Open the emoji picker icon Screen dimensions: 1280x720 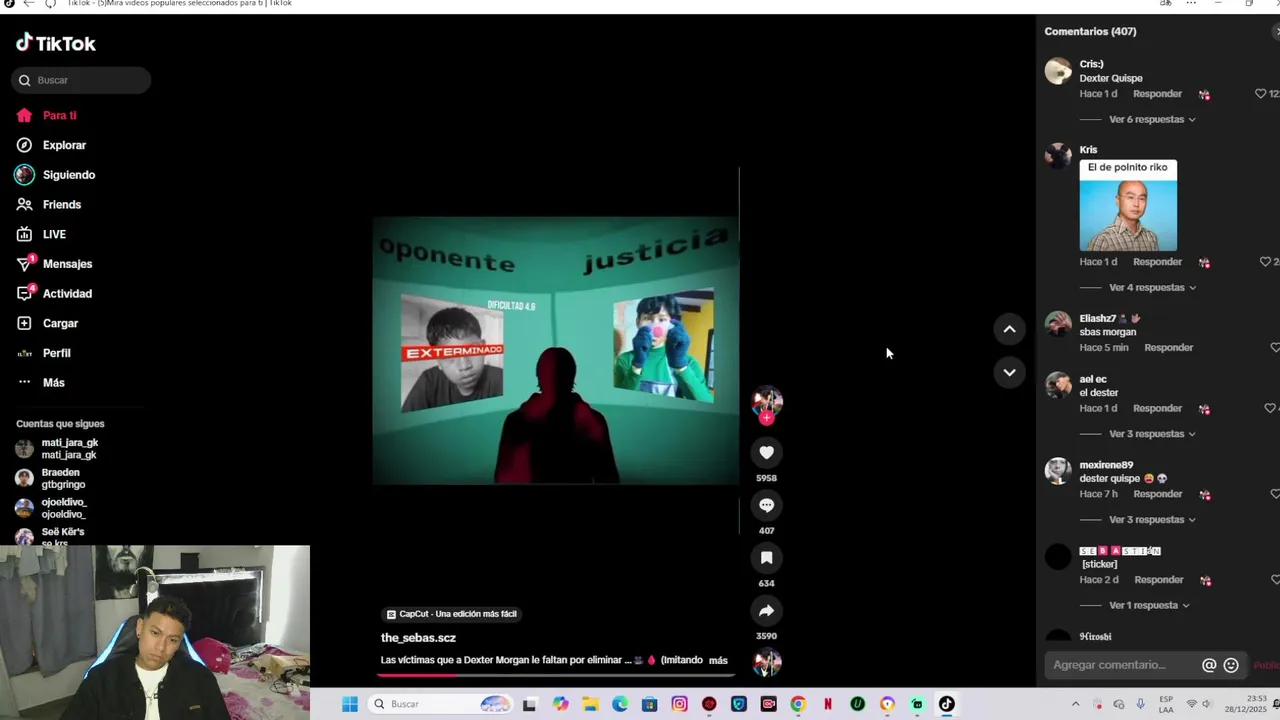coord(1231,665)
